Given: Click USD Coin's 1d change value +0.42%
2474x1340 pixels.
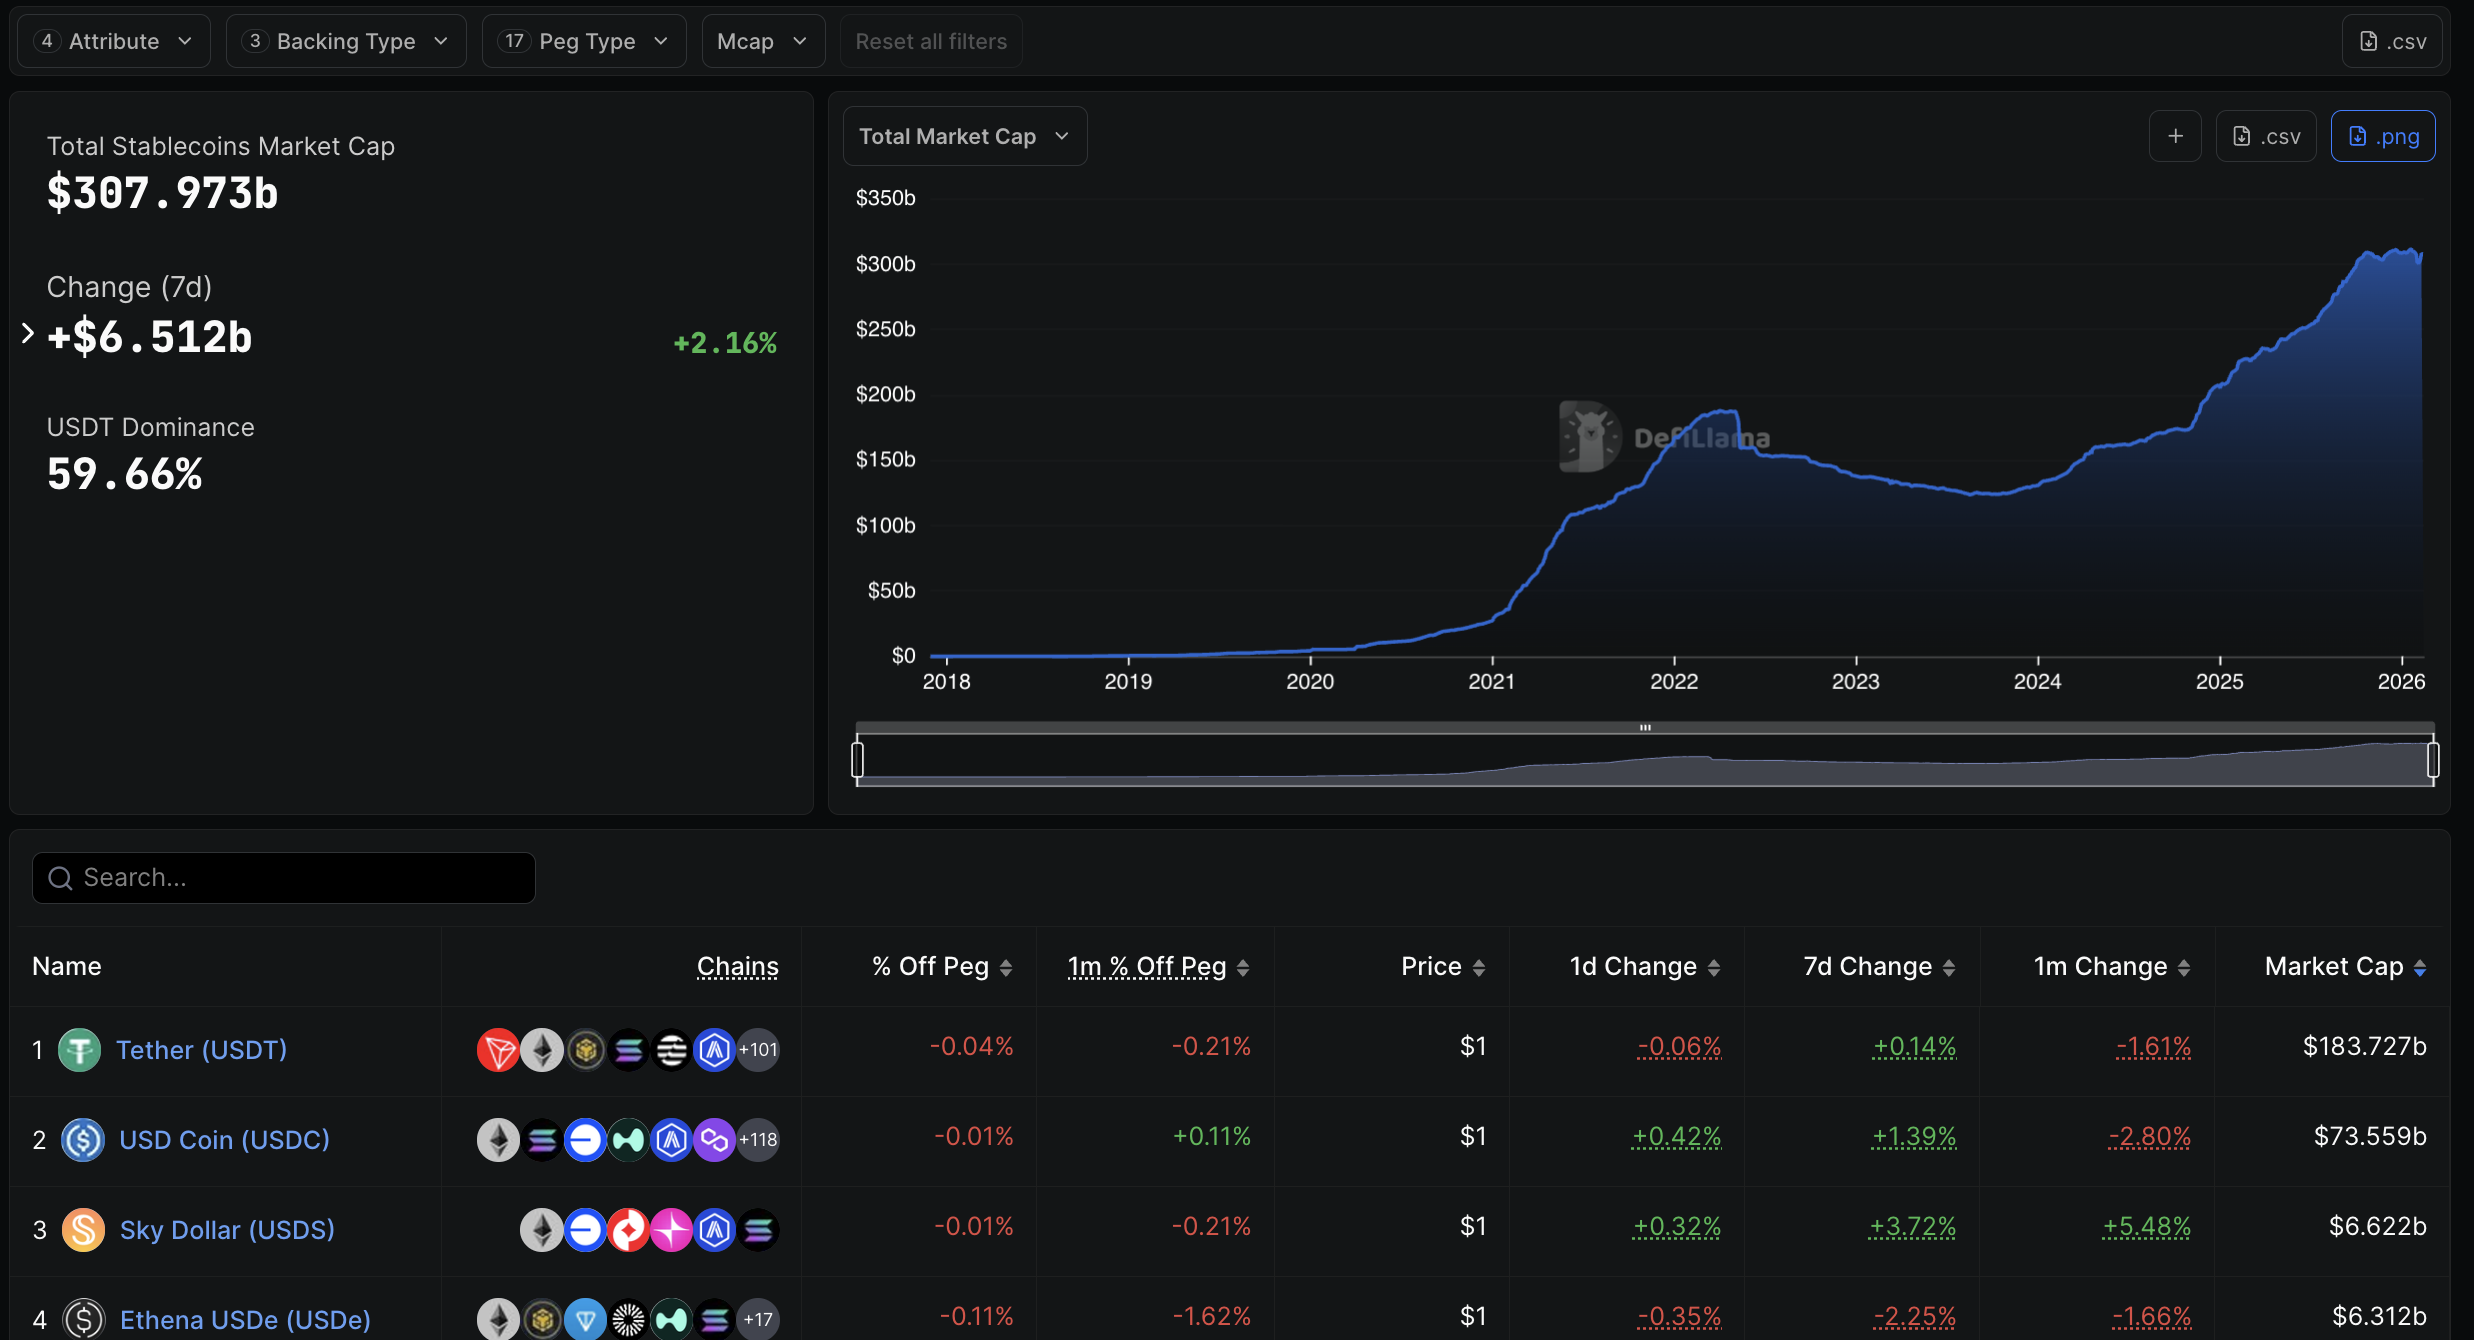Looking at the screenshot, I should pyautogui.click(x=1676, y=1137).
